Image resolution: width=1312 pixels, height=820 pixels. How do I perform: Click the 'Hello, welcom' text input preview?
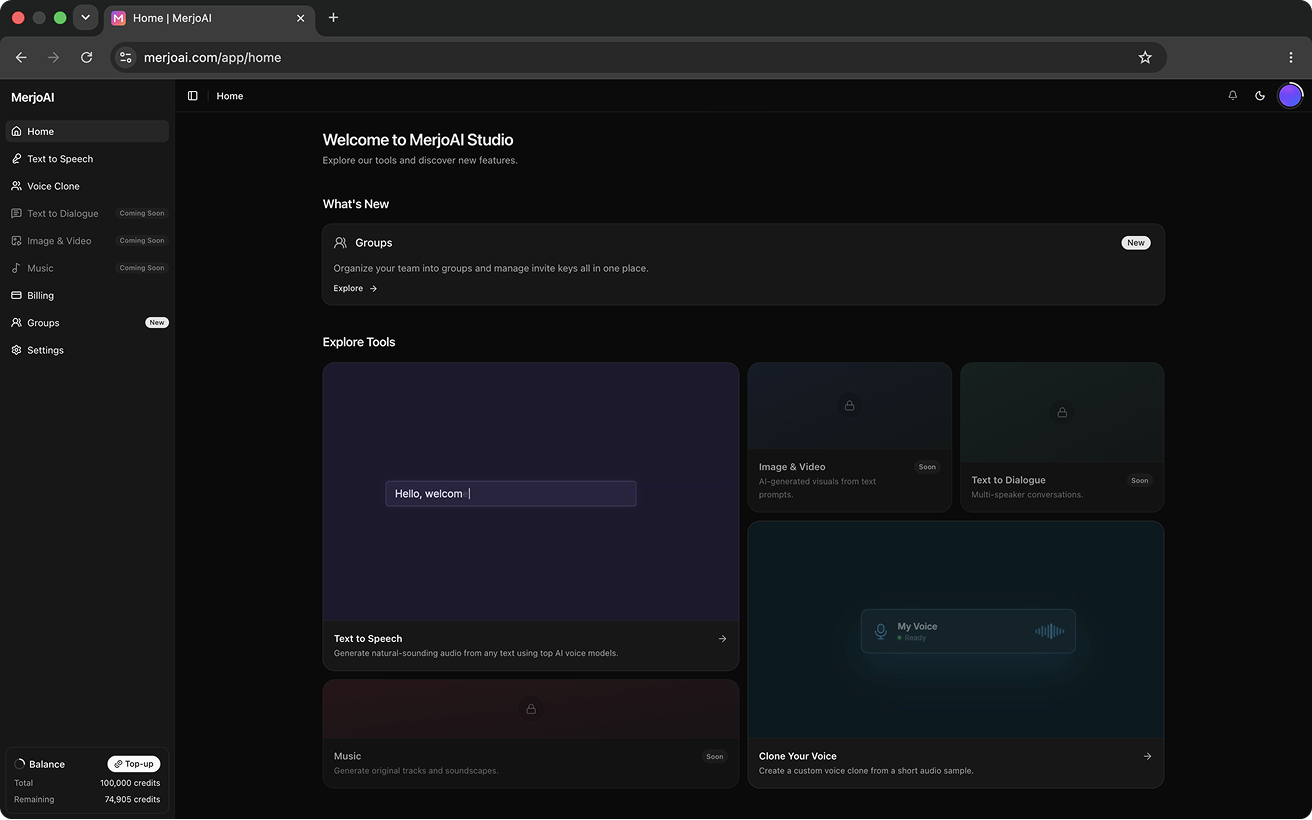(511, 494)
